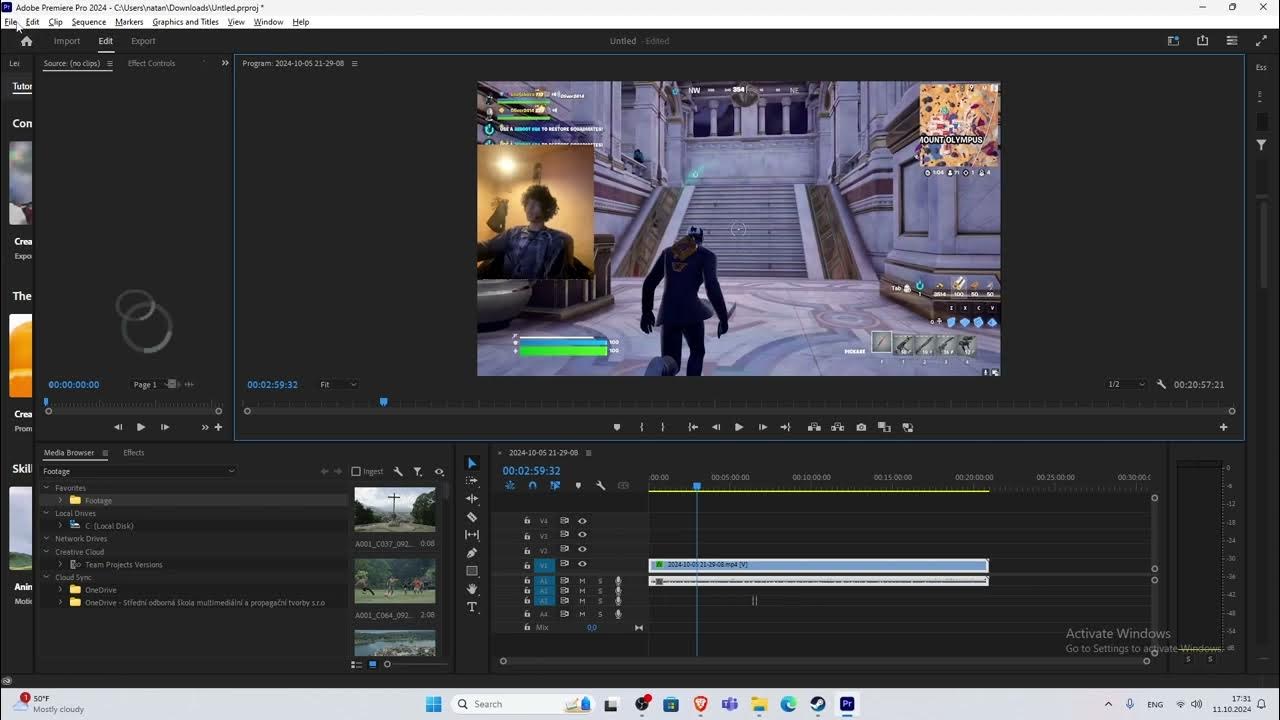Click the Extract button
The image size is (1280, 720).
pos(837,427)
